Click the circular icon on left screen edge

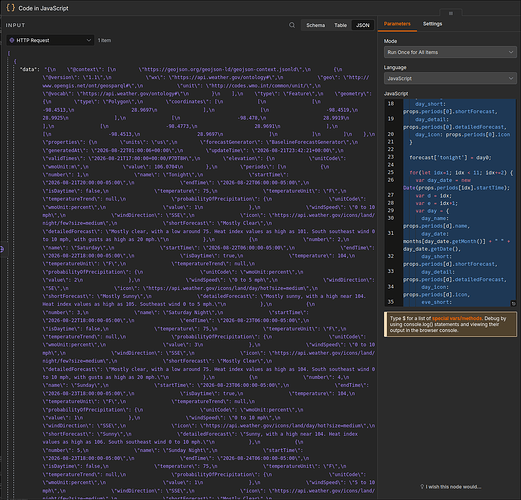coord(2,249)
